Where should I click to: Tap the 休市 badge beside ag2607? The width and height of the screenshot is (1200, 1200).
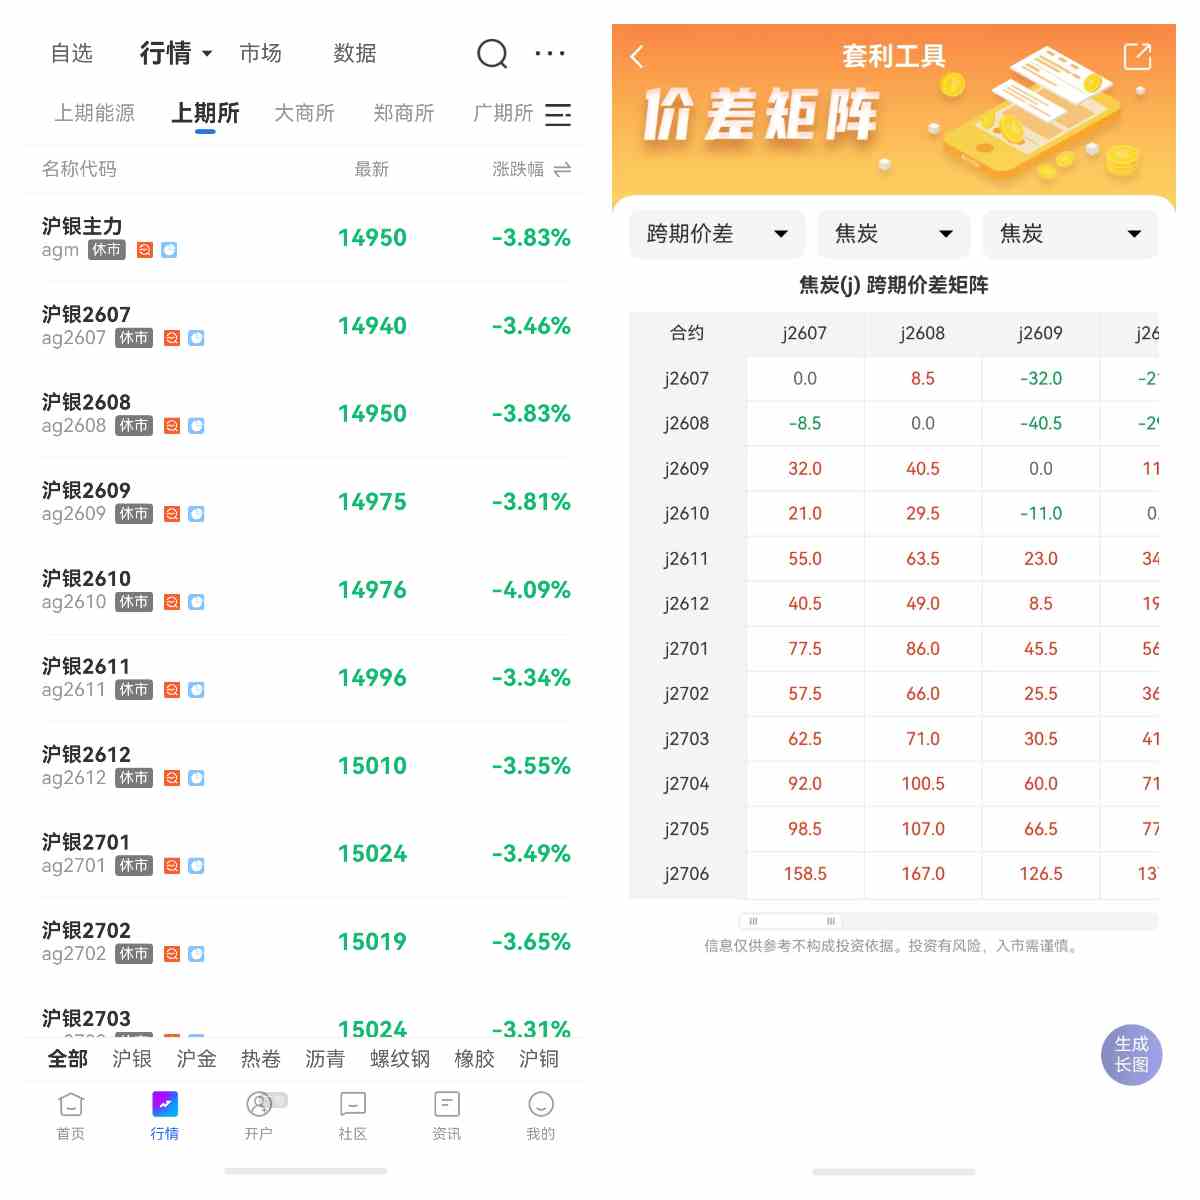click(x=134, y=338)
